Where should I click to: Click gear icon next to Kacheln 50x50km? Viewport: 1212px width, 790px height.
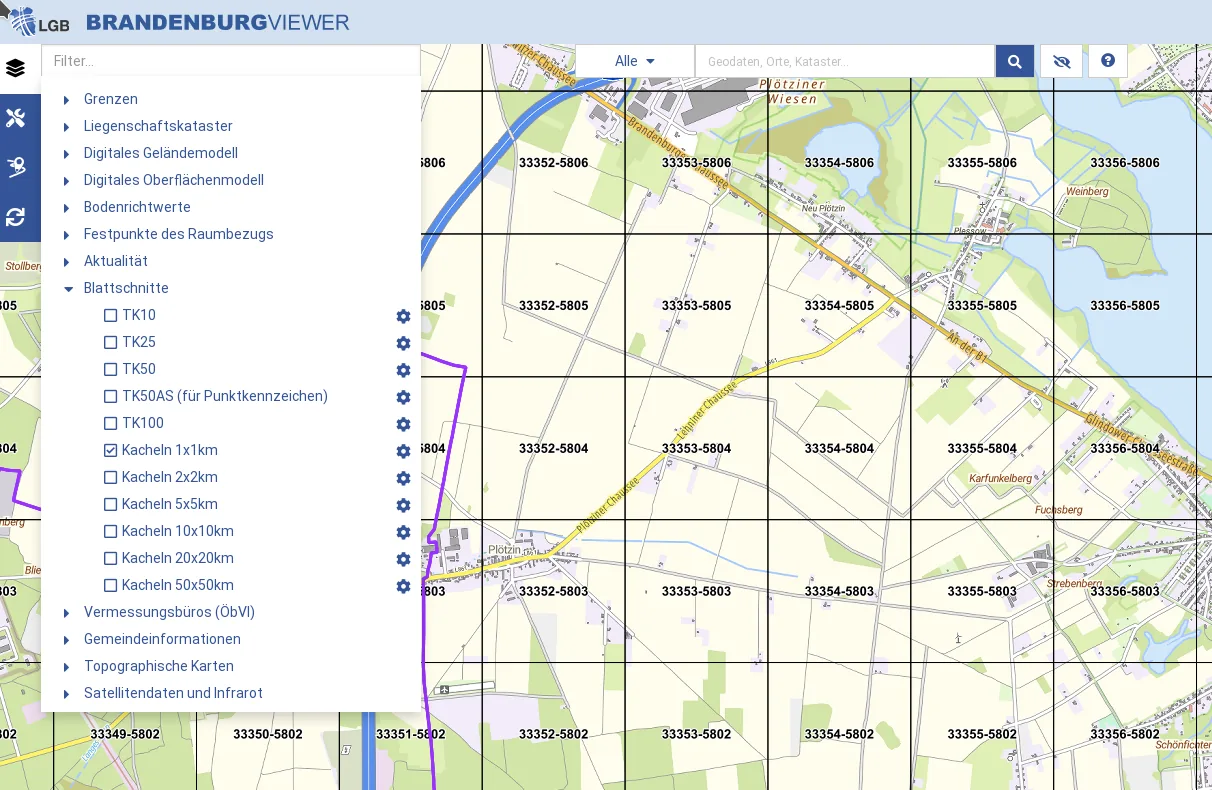(403, 586)
